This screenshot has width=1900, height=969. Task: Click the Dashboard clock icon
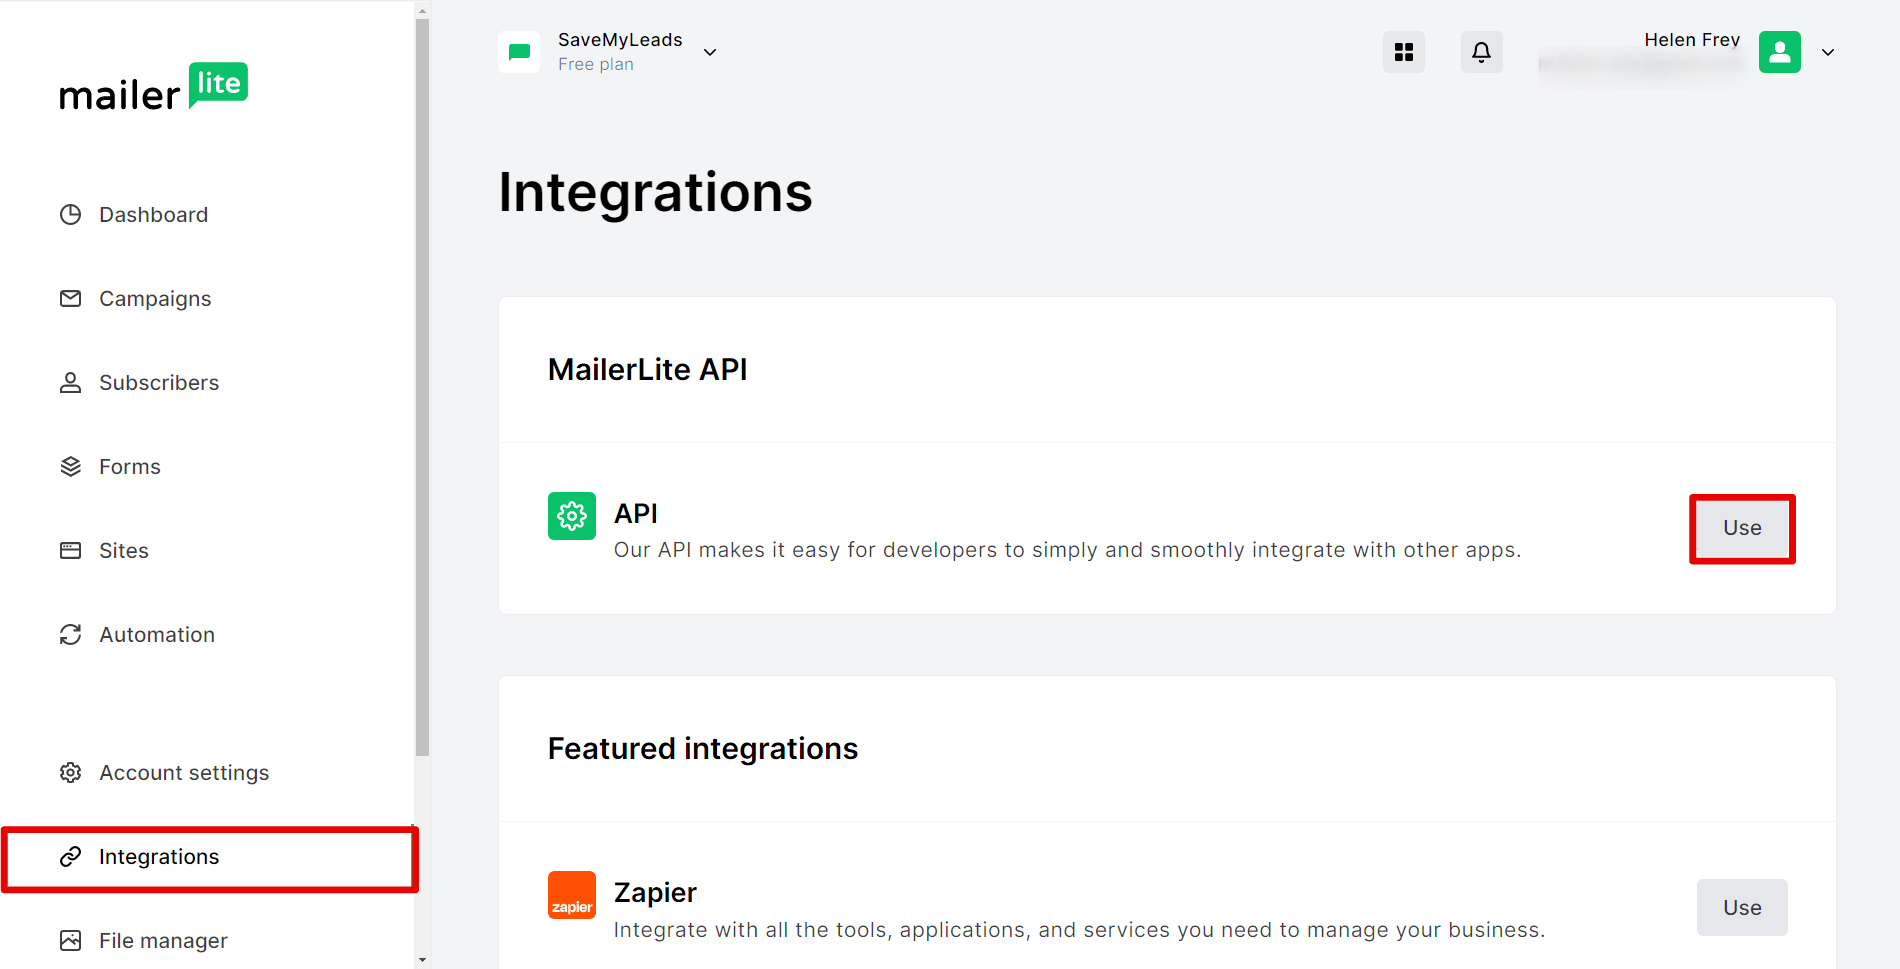[70, 215]
